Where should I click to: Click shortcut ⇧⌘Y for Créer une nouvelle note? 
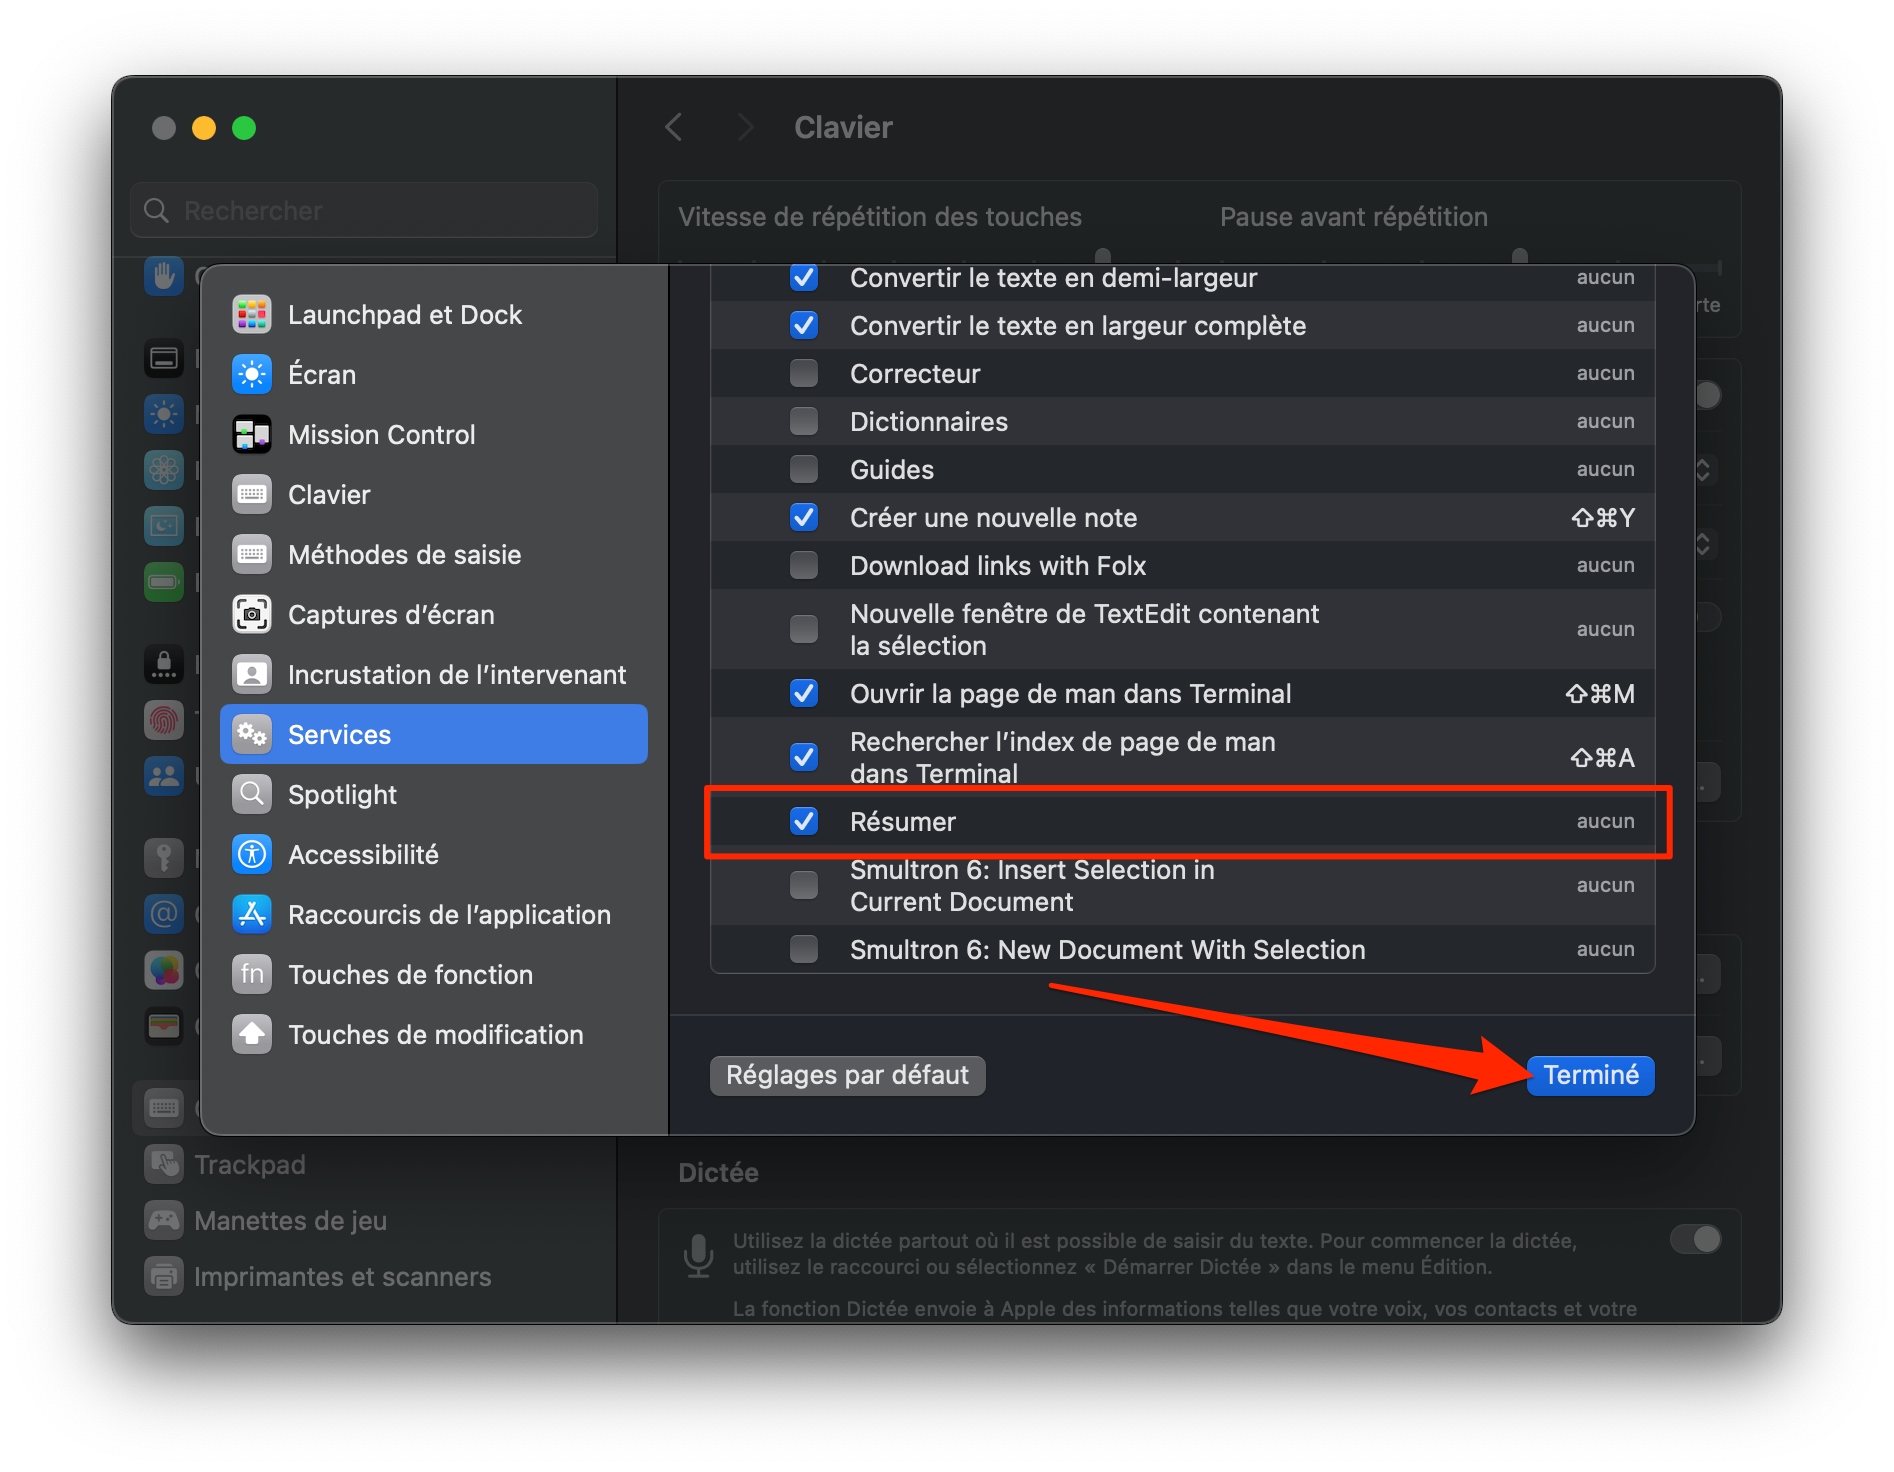1602,518
